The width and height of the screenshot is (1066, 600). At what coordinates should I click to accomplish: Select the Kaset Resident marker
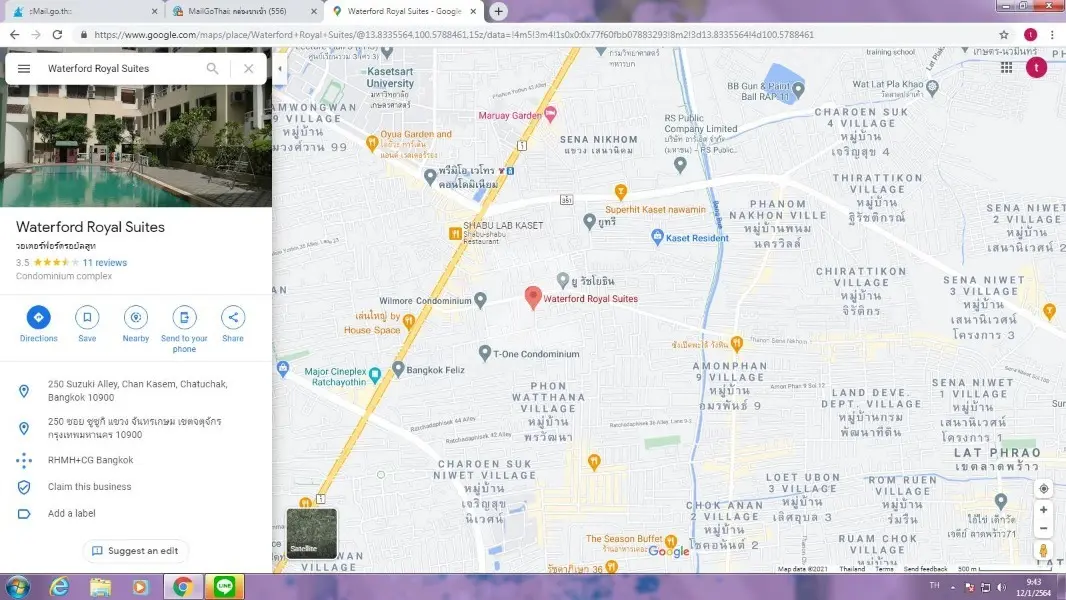(657, 236)
